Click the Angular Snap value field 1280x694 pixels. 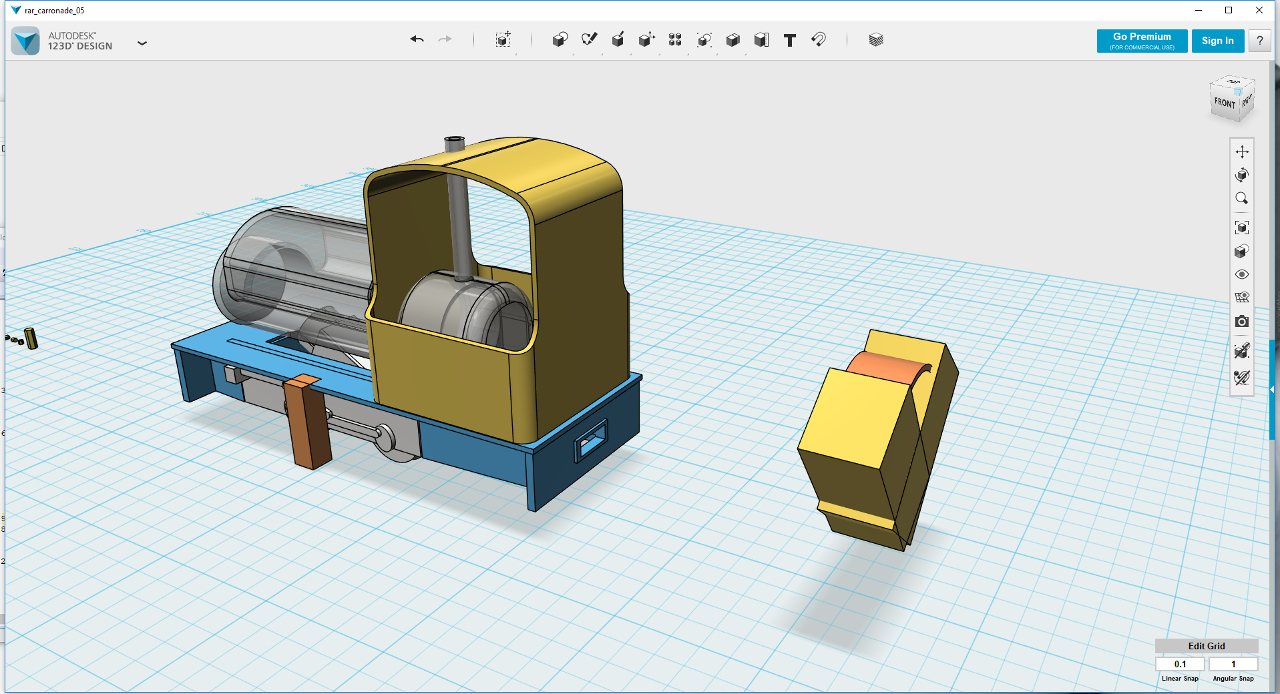pyautogui.click(x=1233, y=664)
